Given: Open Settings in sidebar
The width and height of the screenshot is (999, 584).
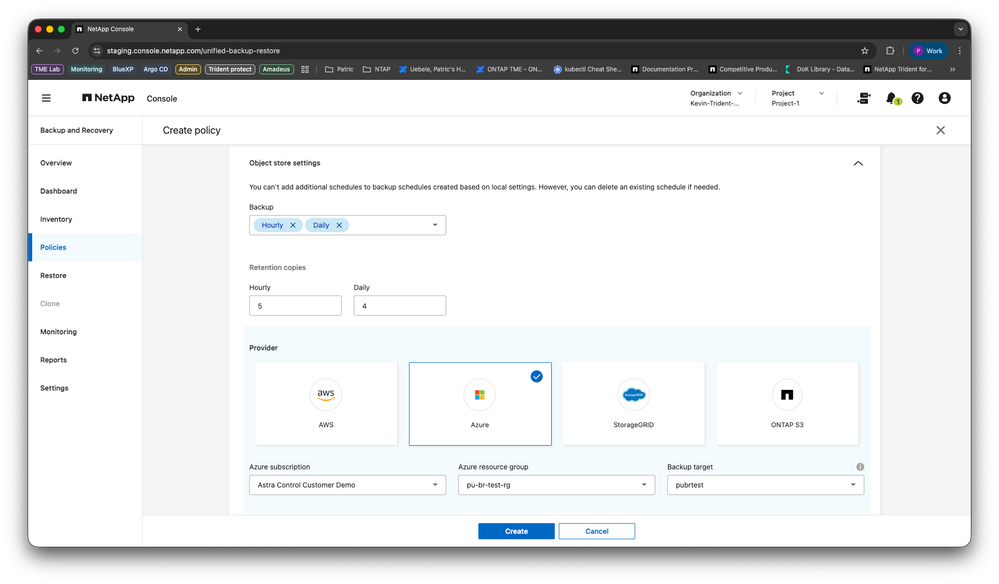Looking at the screenshot, I should pyautogui.click(x=54, y=388).
